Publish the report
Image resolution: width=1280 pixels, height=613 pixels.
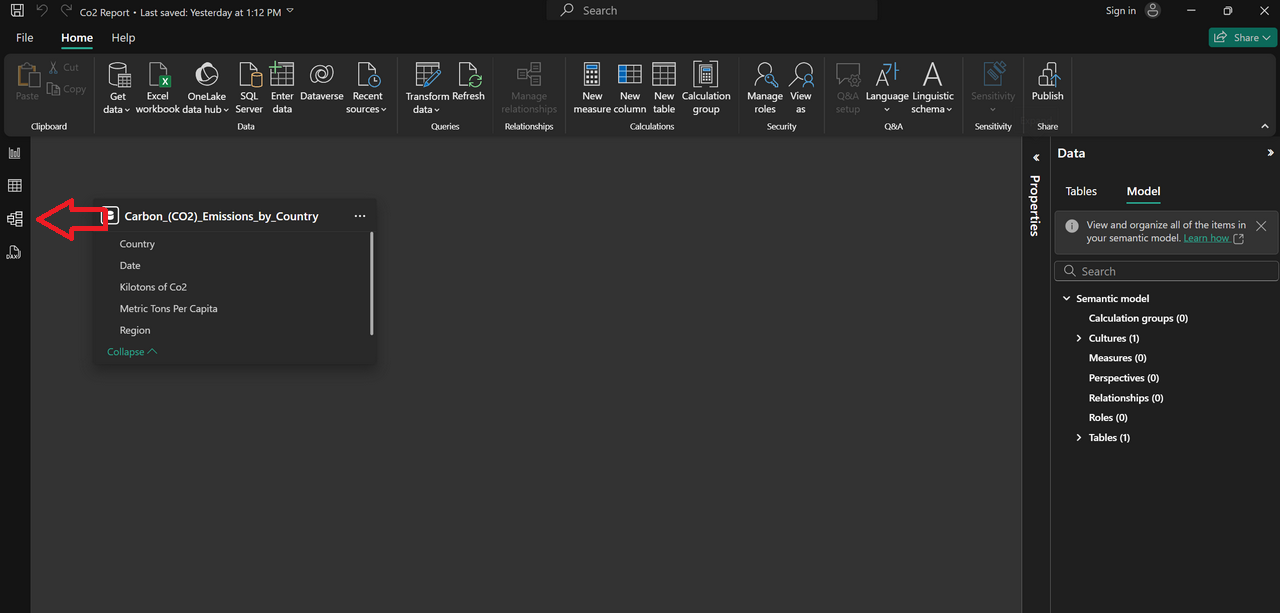point(1047,82)
